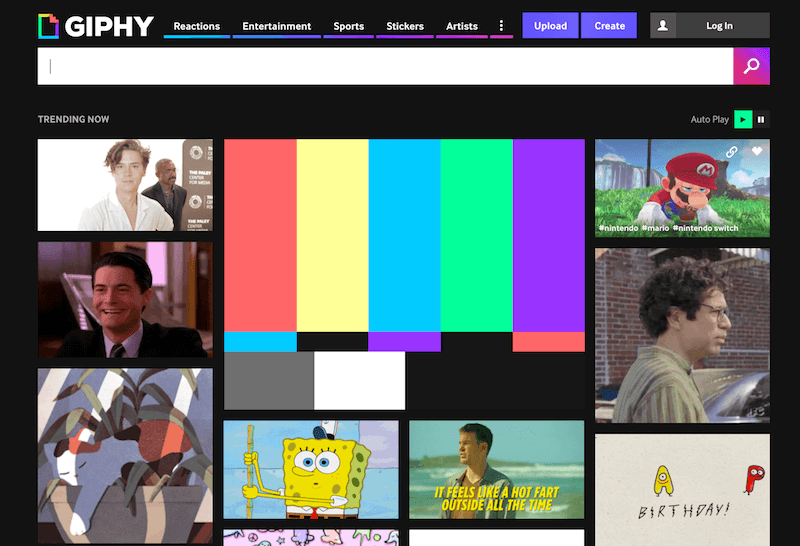Screen dimensions: 800x546
Task: Favorite the Mario GIF with the heart icon
Action: click(x=757, y=151)
